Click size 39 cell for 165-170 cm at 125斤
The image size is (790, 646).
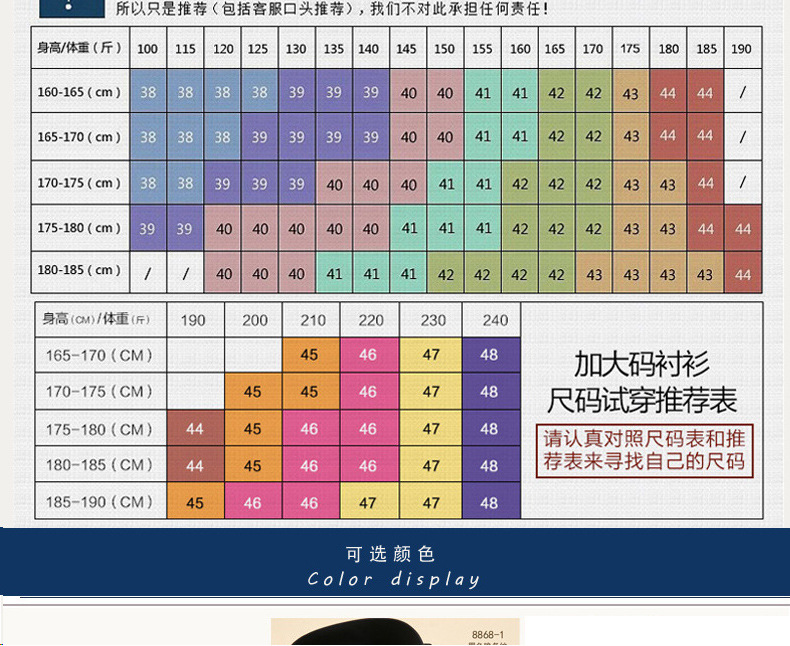259,137
